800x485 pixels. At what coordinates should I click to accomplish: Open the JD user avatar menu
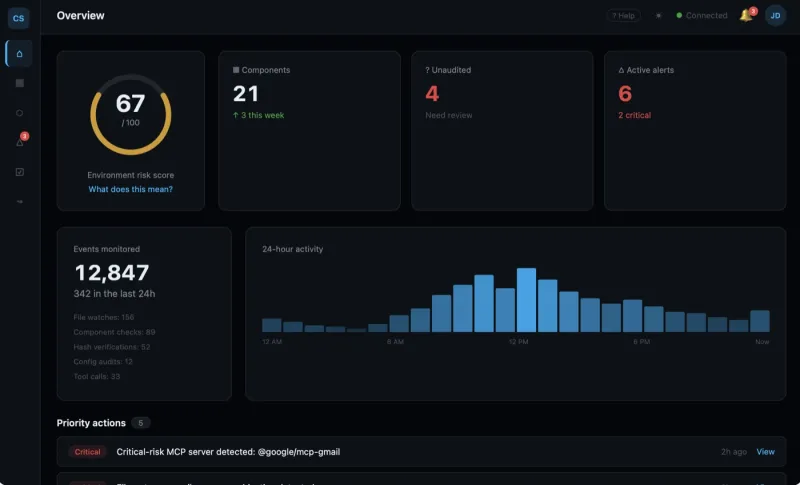click(x=775, y=16)
